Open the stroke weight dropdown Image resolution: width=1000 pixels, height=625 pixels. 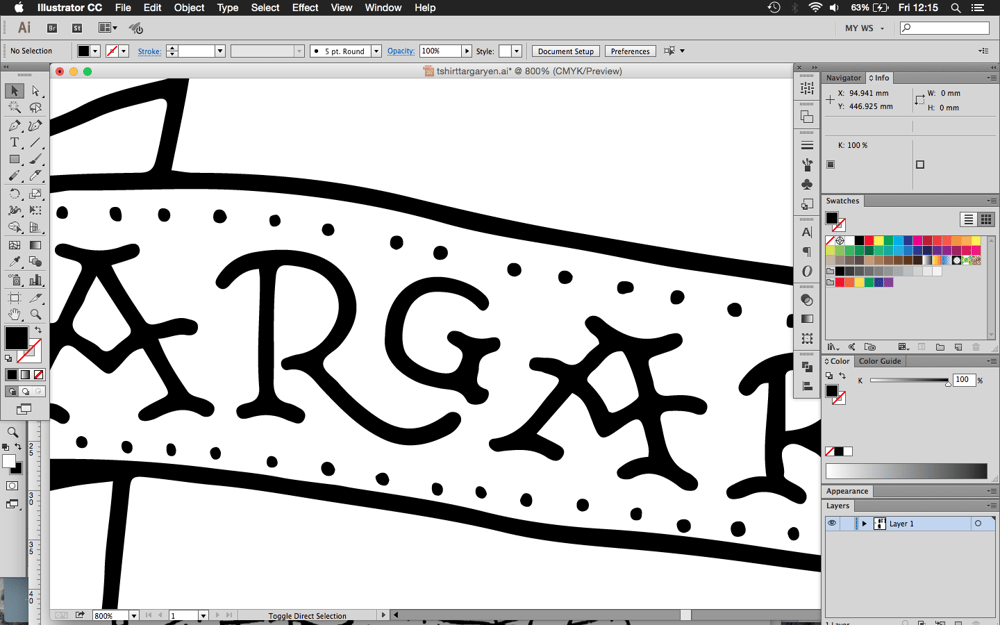pyautogui.click(x=220, y=51)
